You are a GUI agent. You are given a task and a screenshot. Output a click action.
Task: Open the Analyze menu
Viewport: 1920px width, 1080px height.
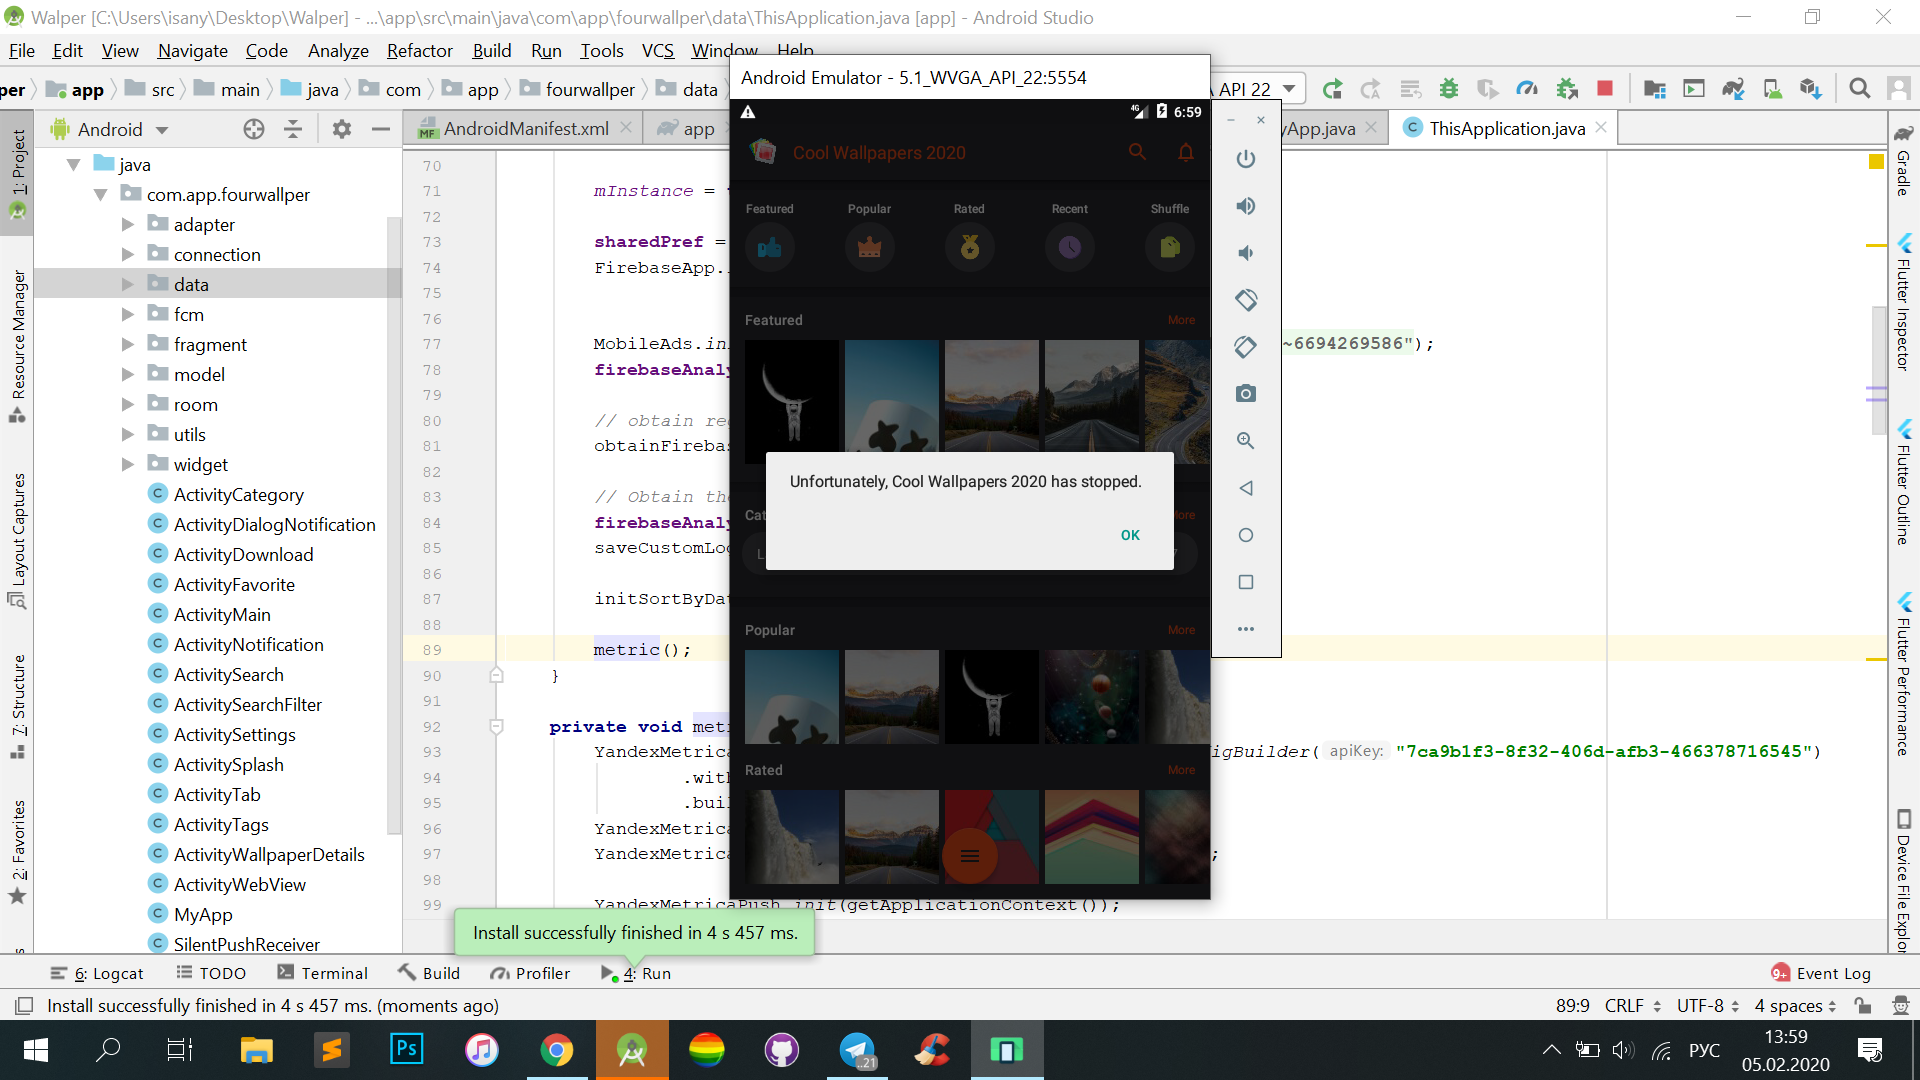point(338,51)
